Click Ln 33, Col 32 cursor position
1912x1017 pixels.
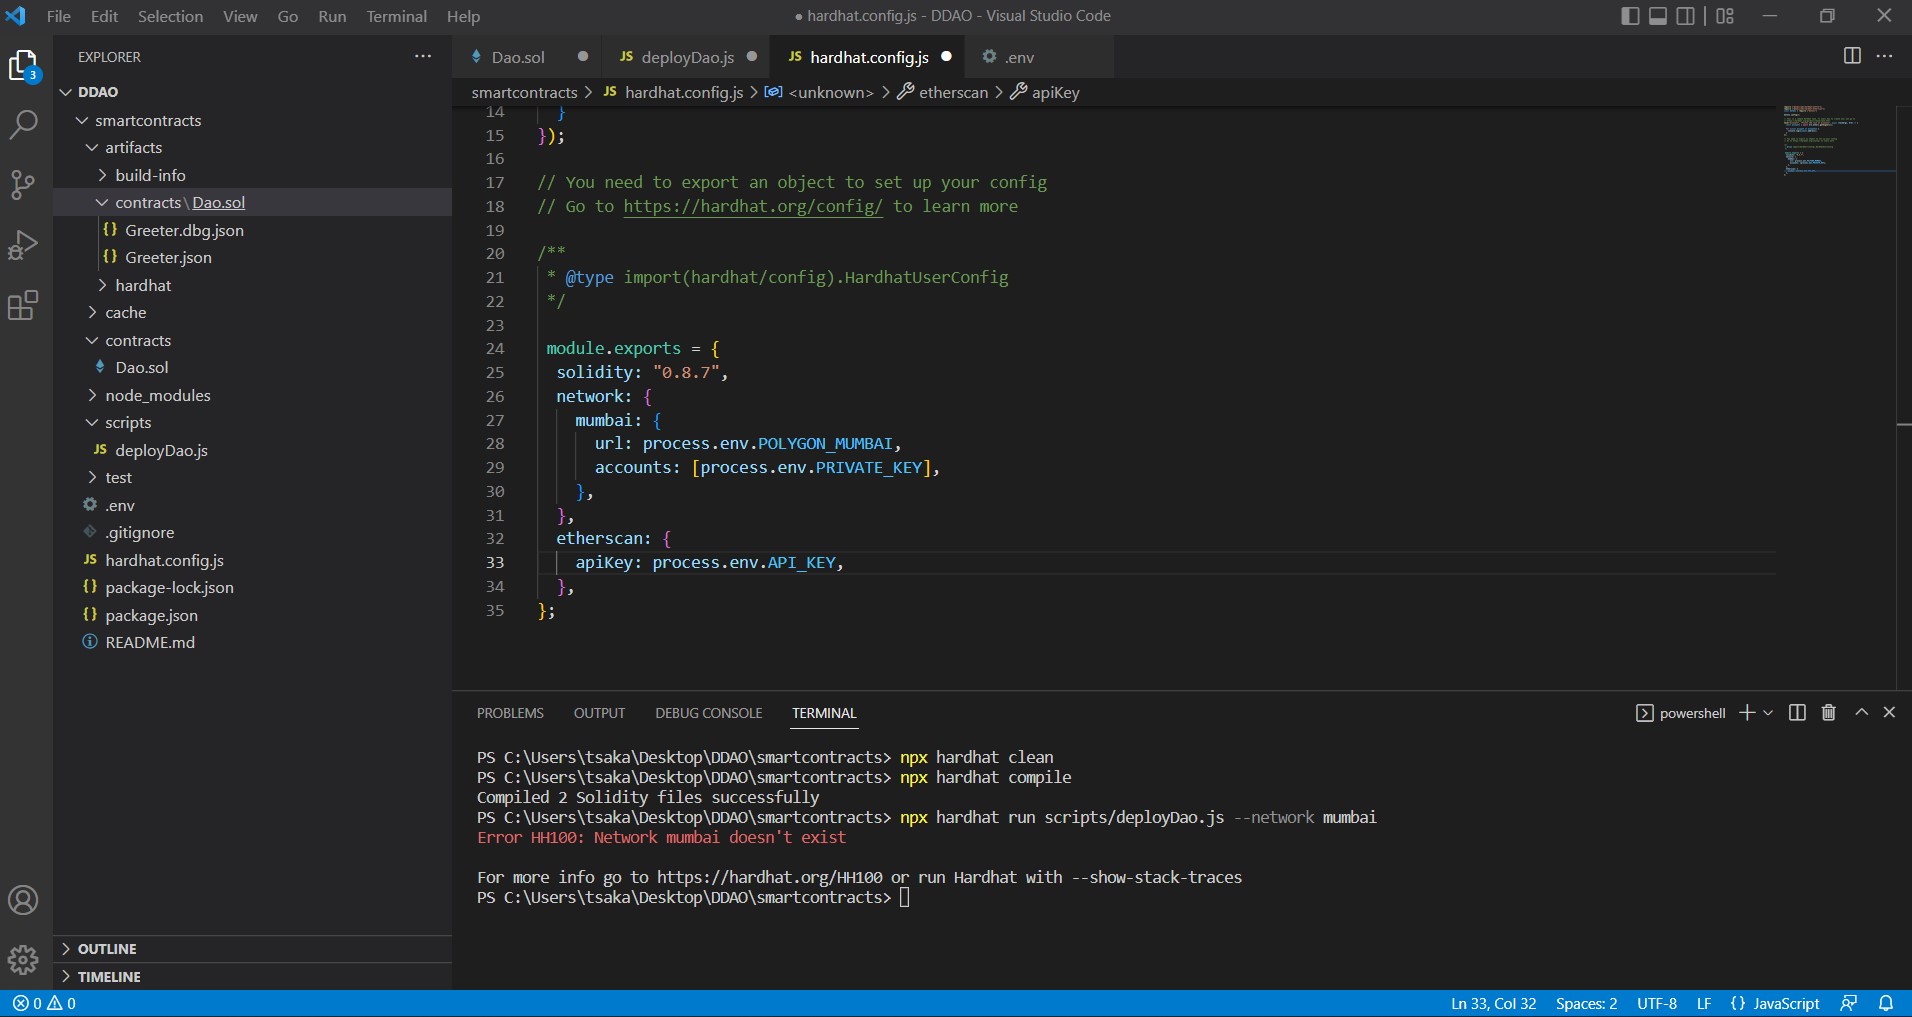point(1493,1003)
